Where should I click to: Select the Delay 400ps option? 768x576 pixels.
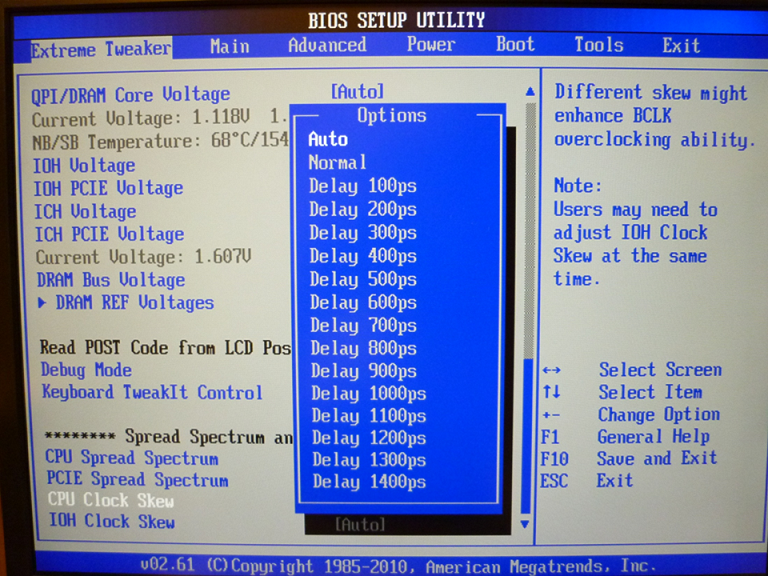(363, 256)
